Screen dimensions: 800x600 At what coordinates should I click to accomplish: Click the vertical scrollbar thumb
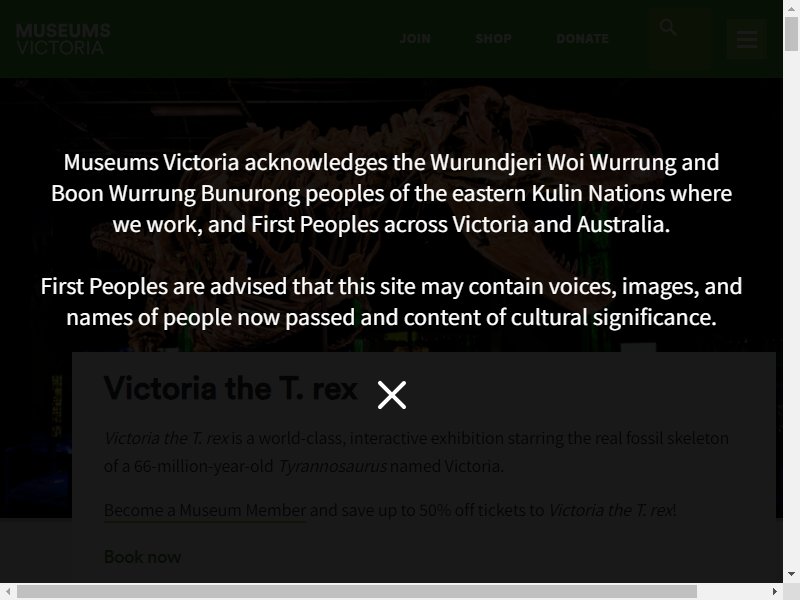point(791,34)
